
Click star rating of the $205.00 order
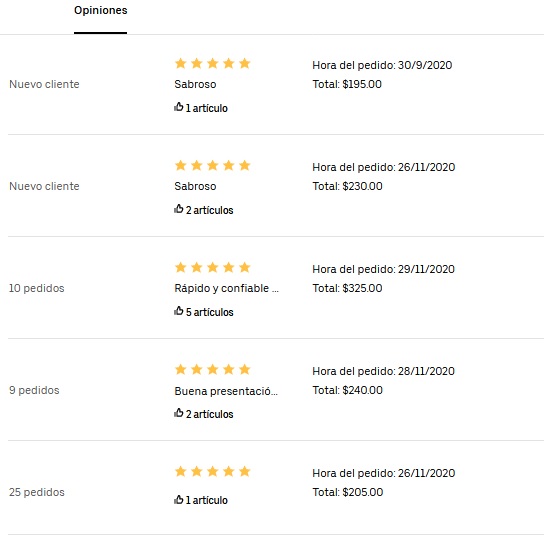(x=212, y=471)
